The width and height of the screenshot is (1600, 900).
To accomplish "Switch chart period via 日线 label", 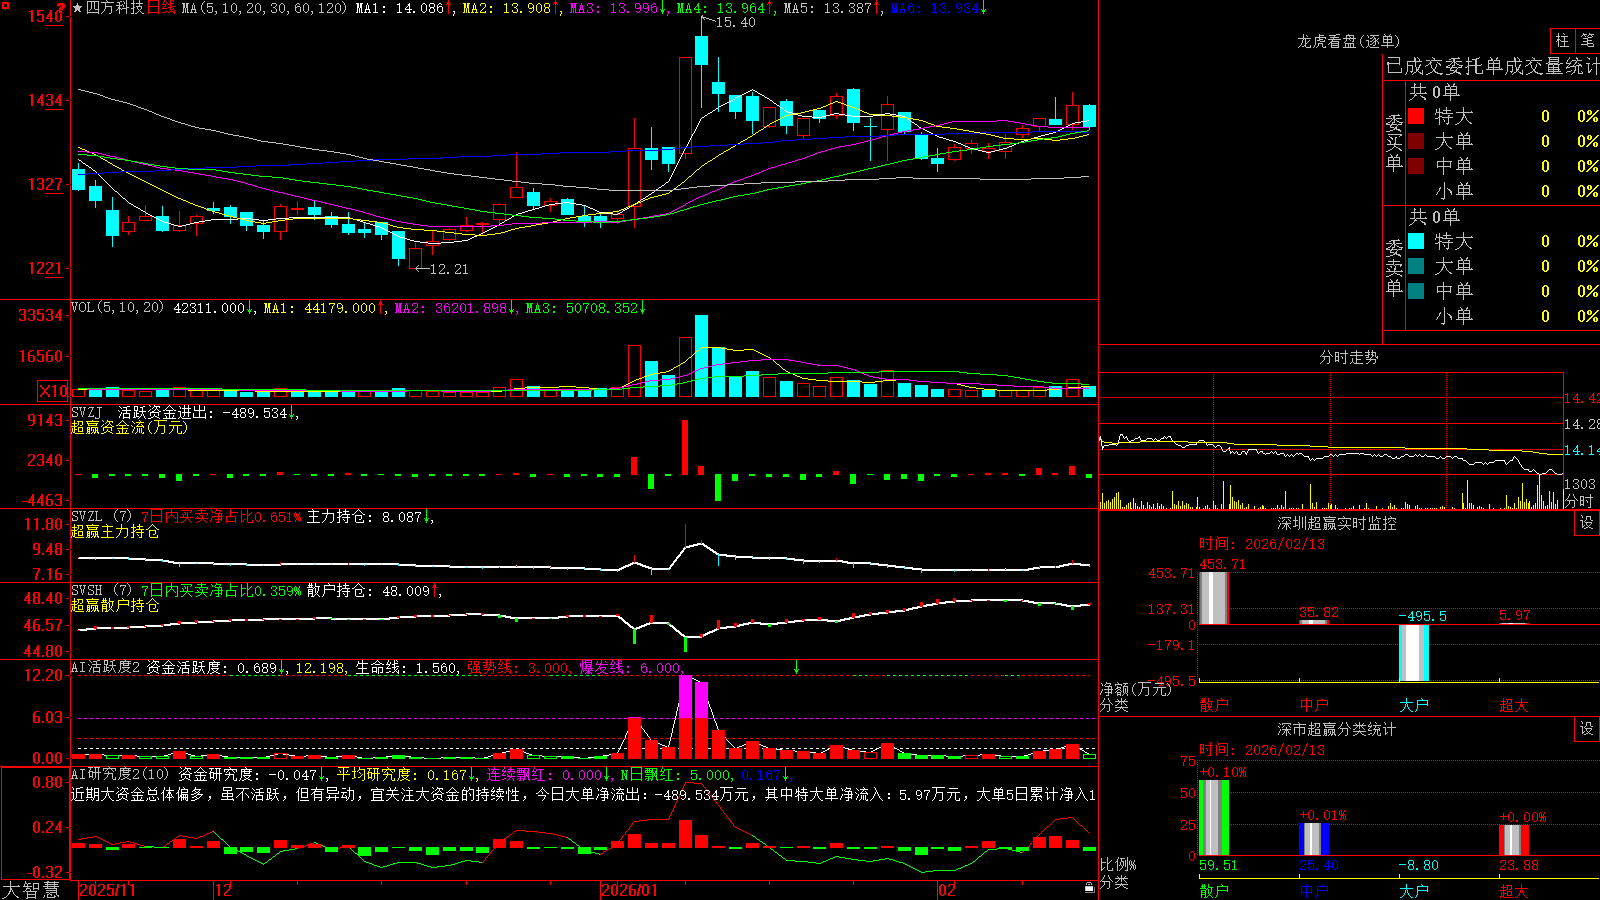I will pyautogui.click(x=161, y=8).
